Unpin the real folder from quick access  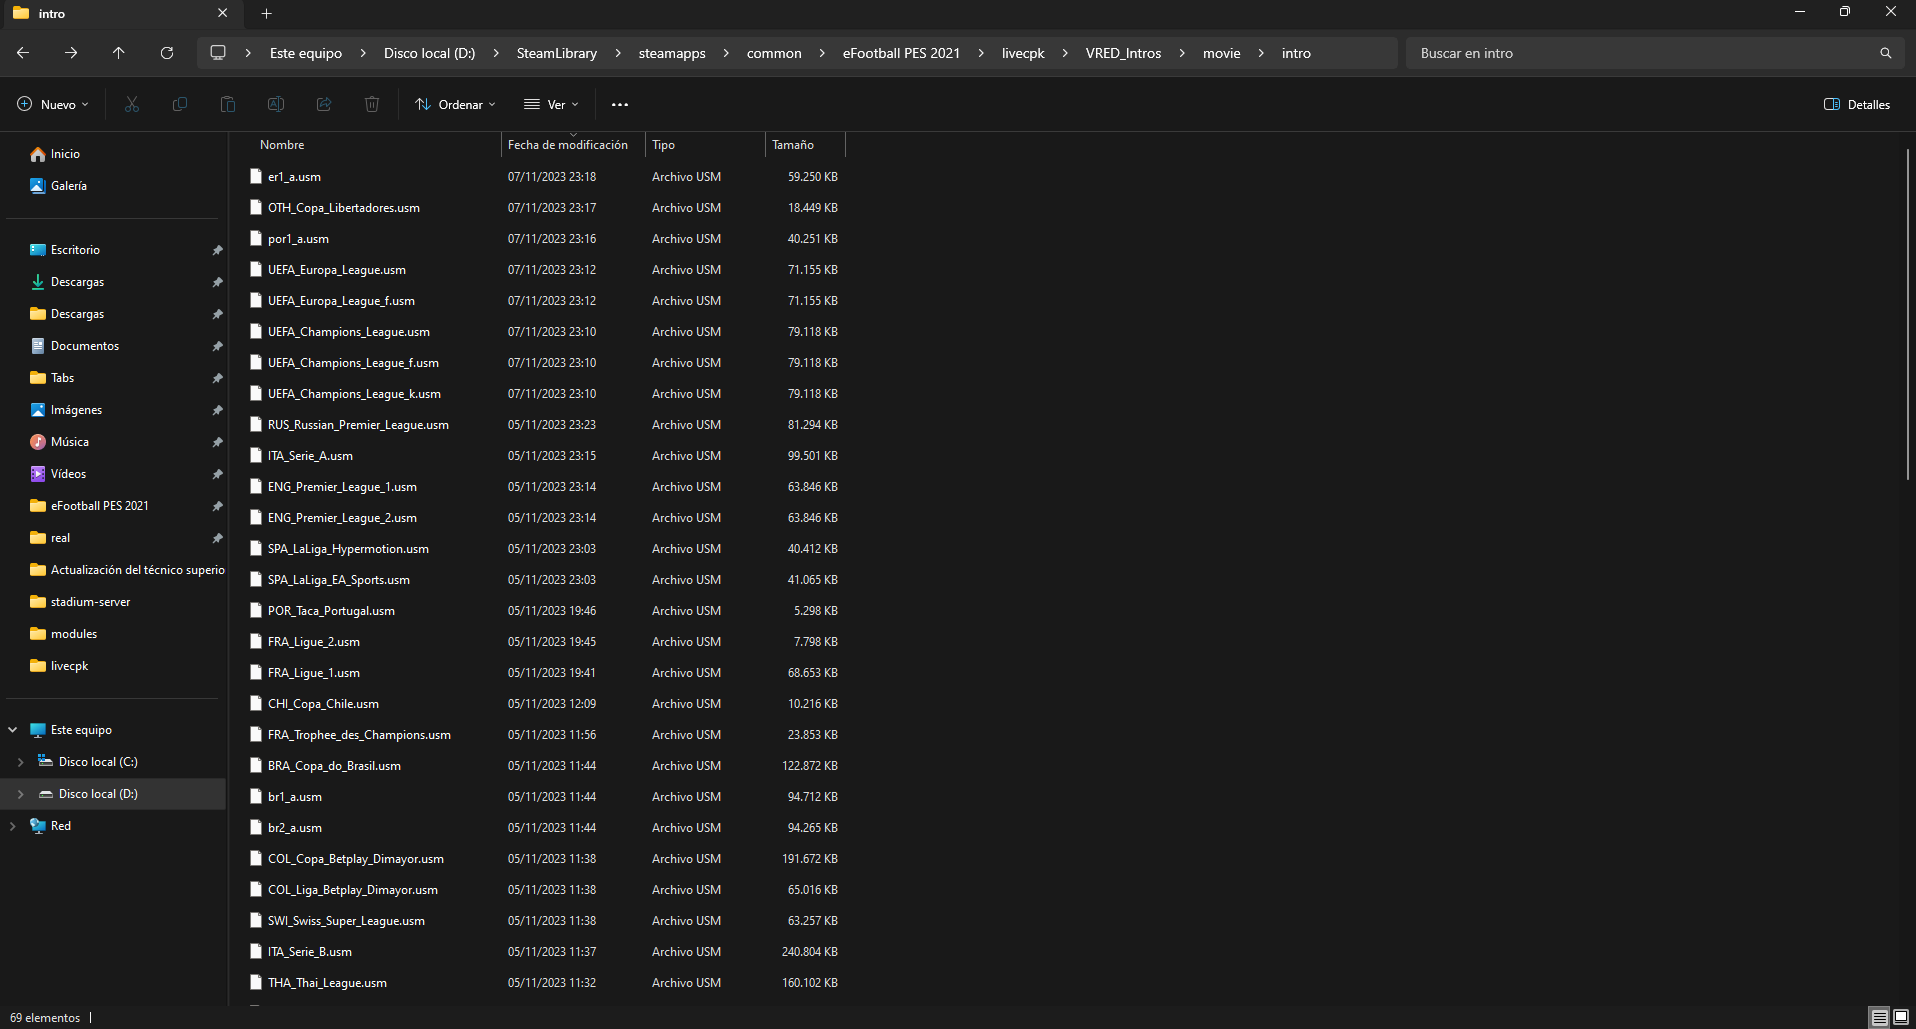(x=217, y=538)
